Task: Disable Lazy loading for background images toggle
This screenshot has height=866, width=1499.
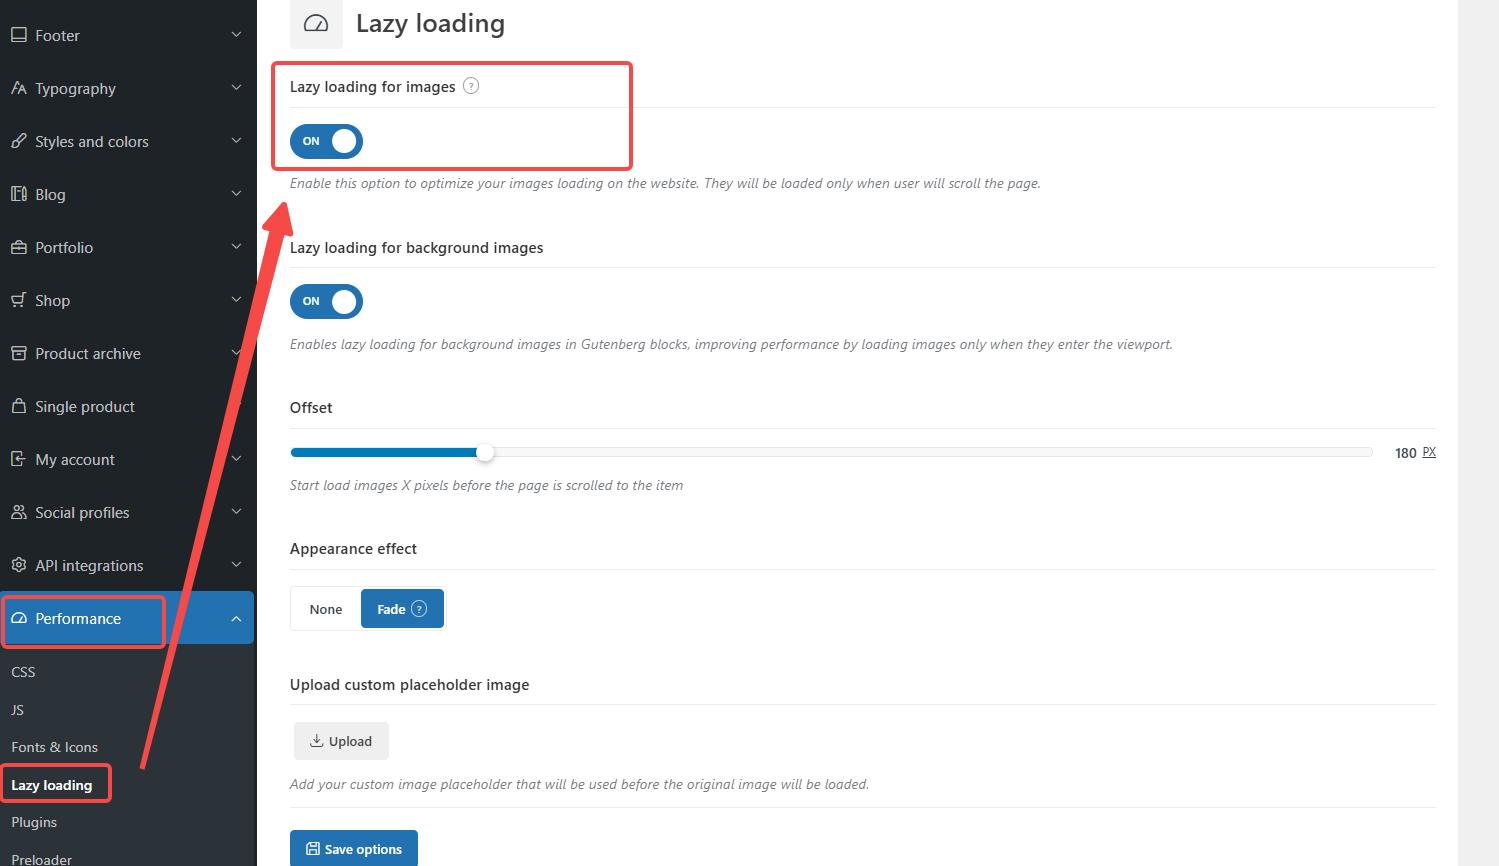Action: click(326, 301)
